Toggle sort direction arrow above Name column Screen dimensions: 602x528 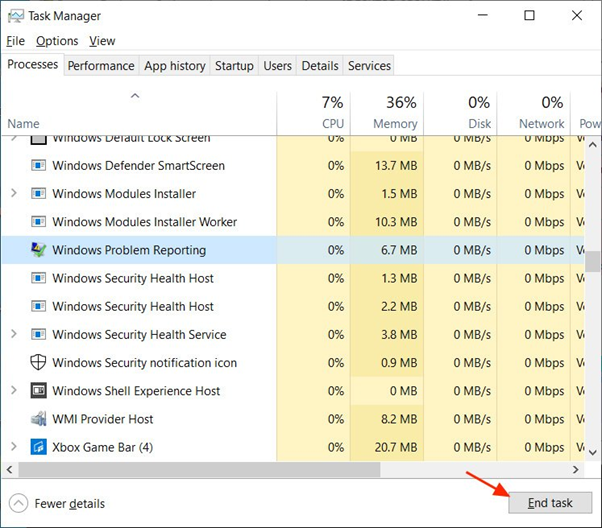point(135,96)
